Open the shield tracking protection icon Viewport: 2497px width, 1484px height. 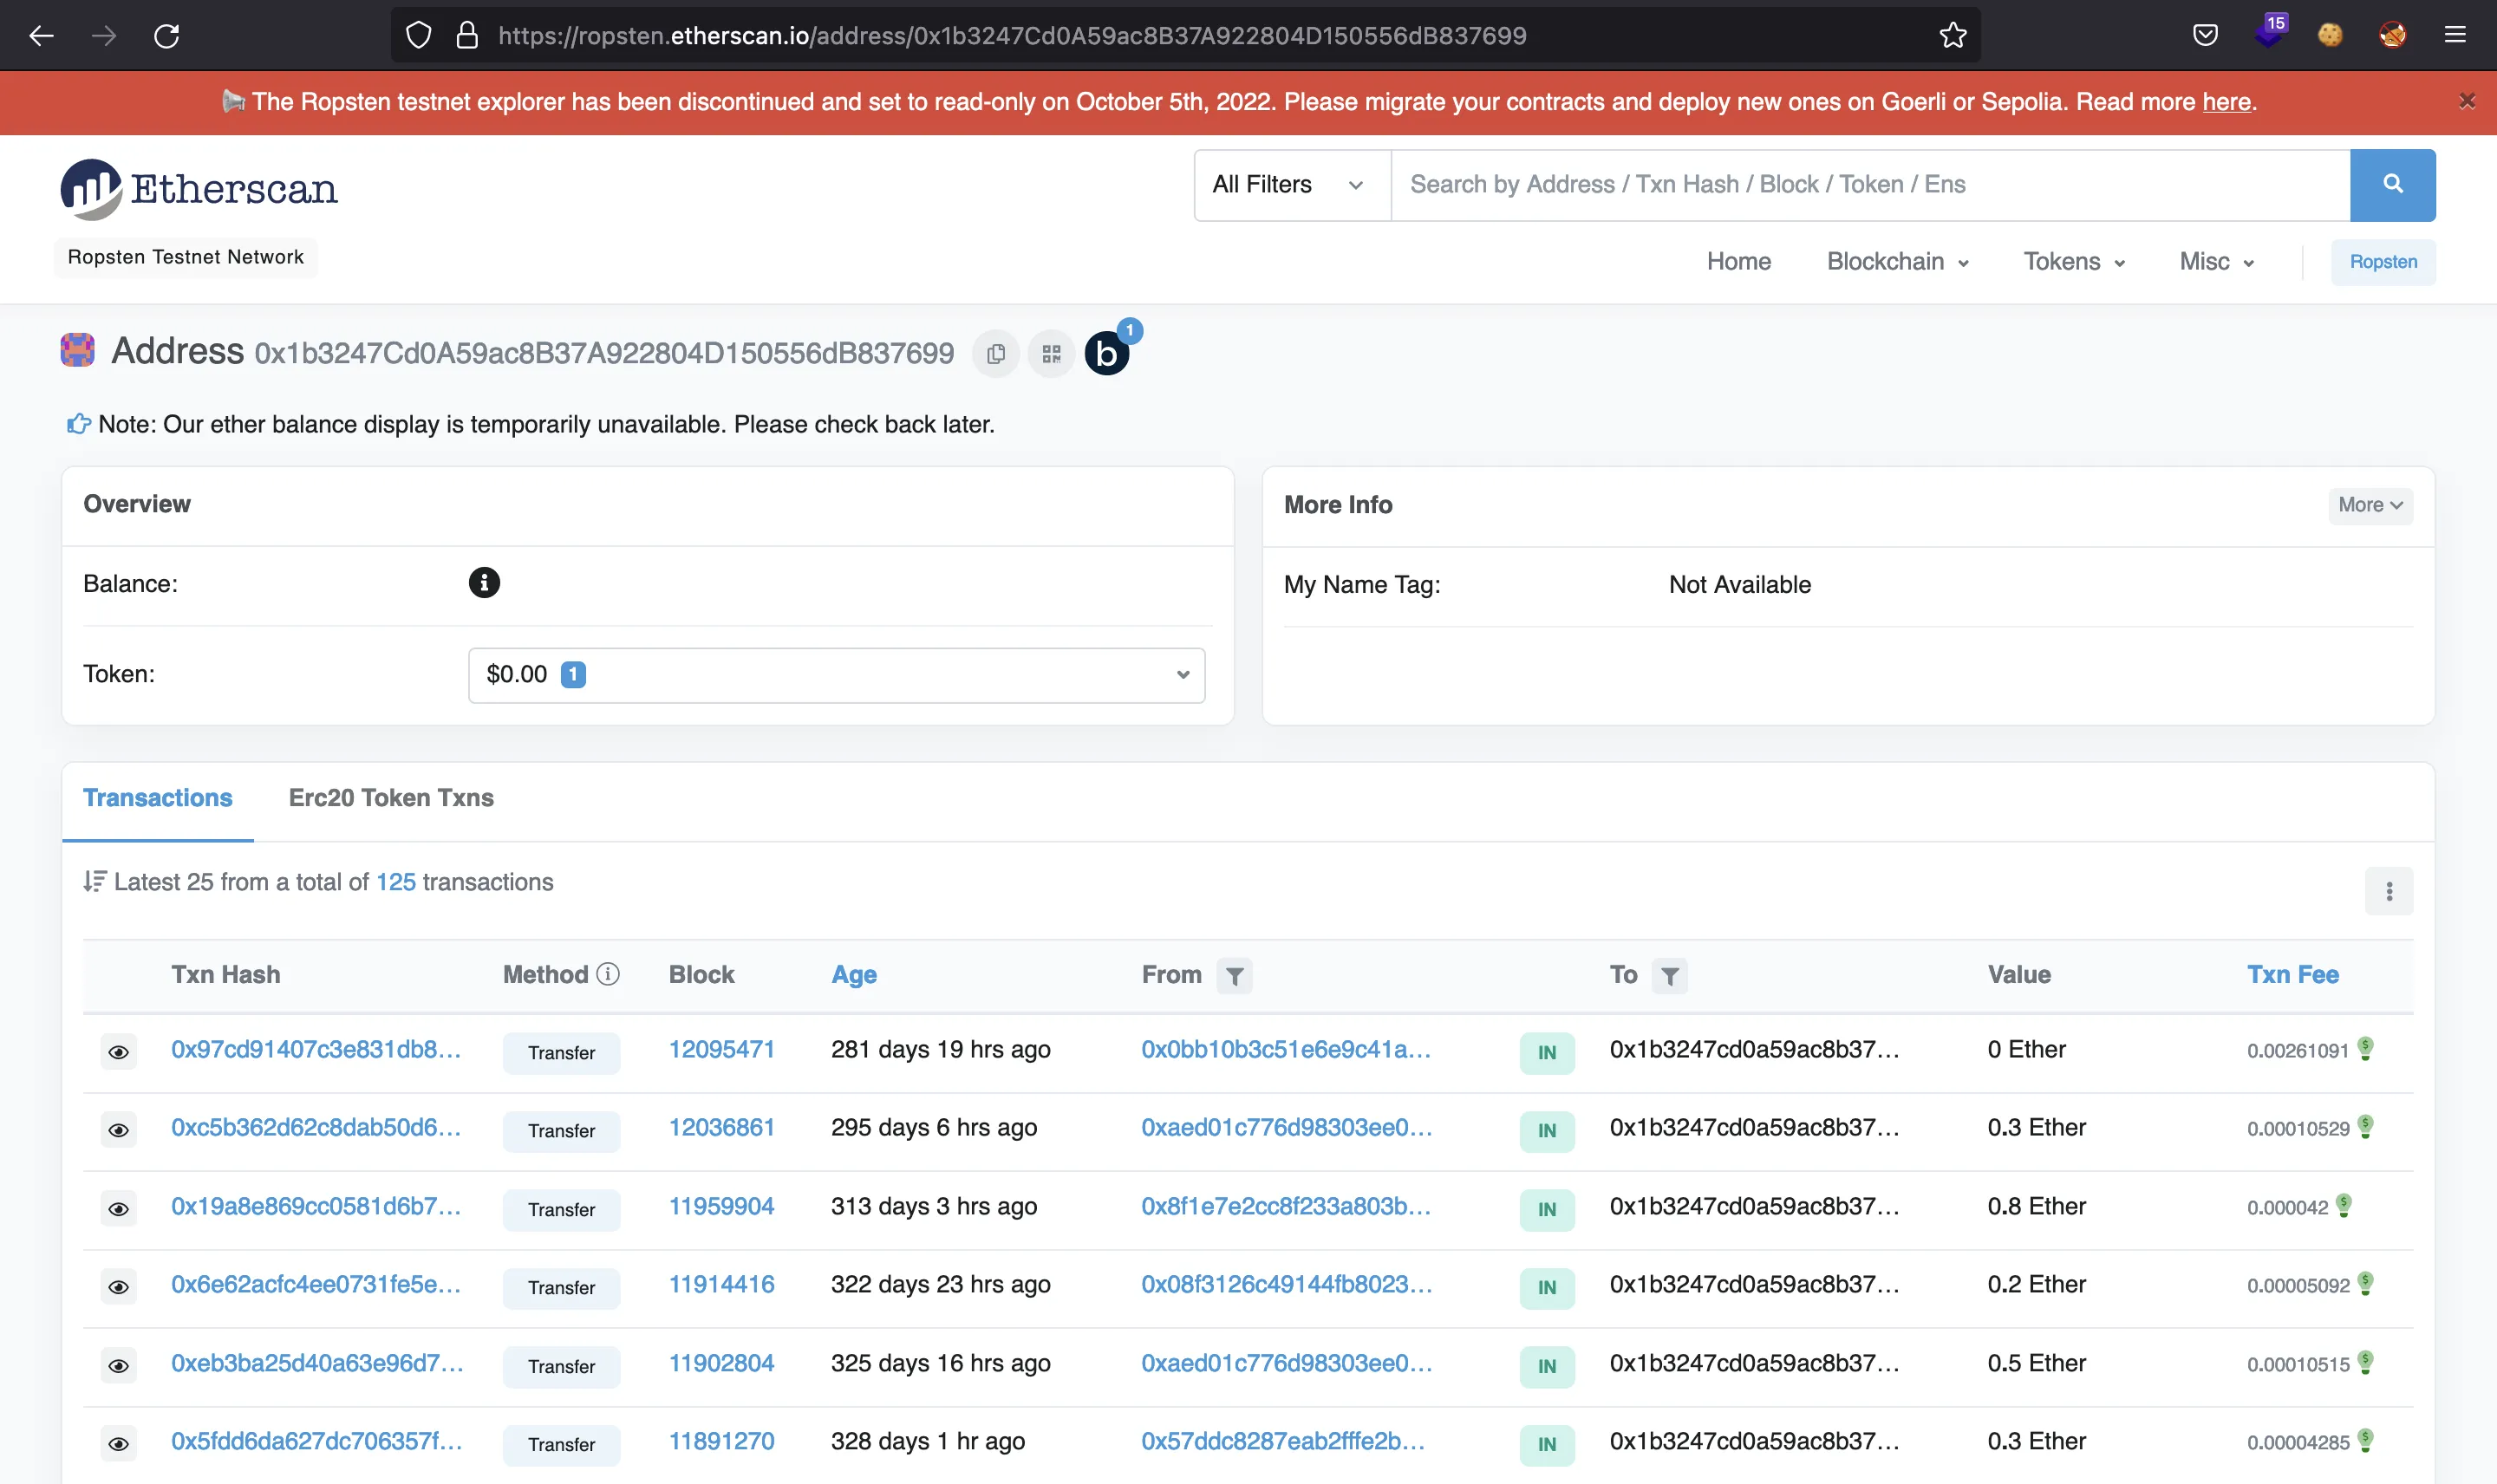pos(418,36)
